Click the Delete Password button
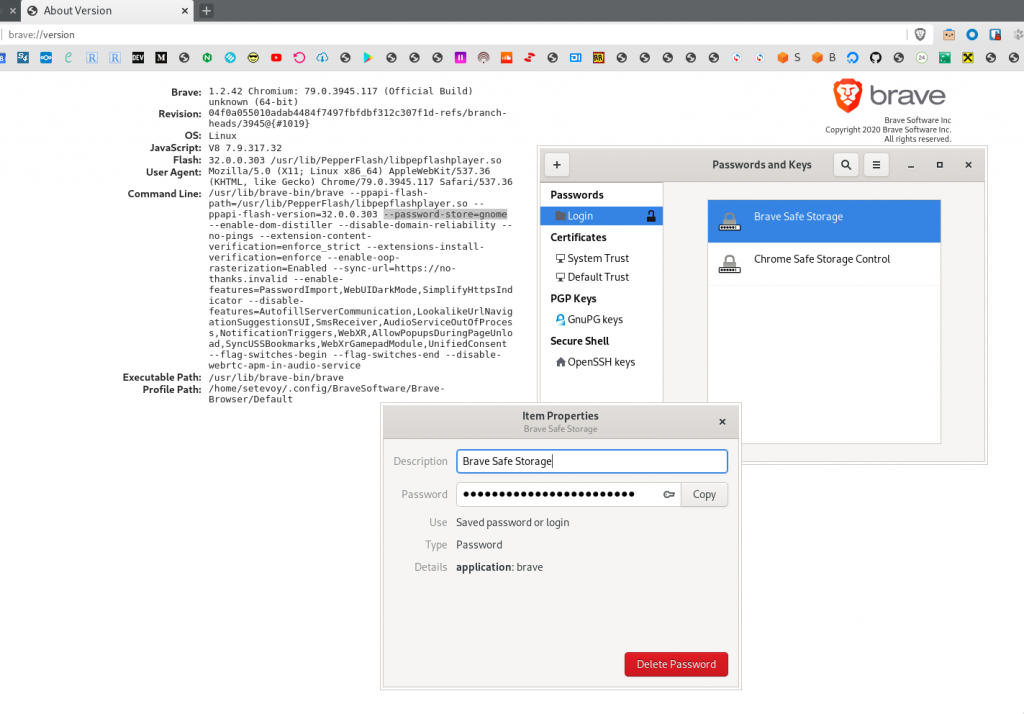The height and width of the screenshot is (714, 1024). pyautogui.click(x=676, y=663)
